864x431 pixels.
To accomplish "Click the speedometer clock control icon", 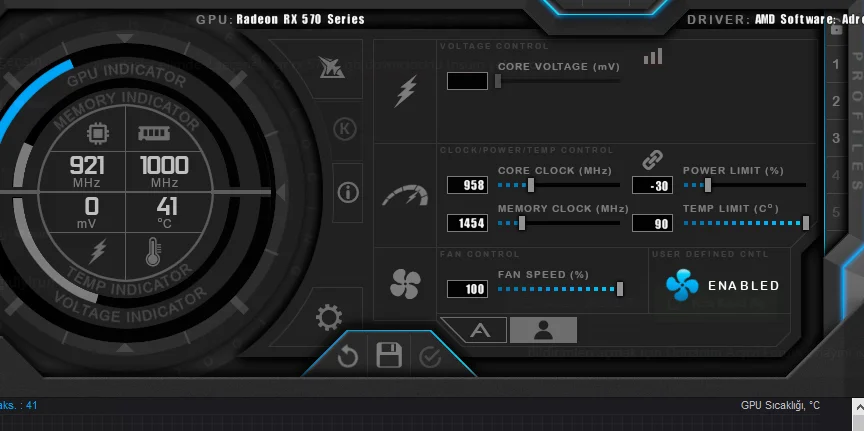I will tap(405, 196).
